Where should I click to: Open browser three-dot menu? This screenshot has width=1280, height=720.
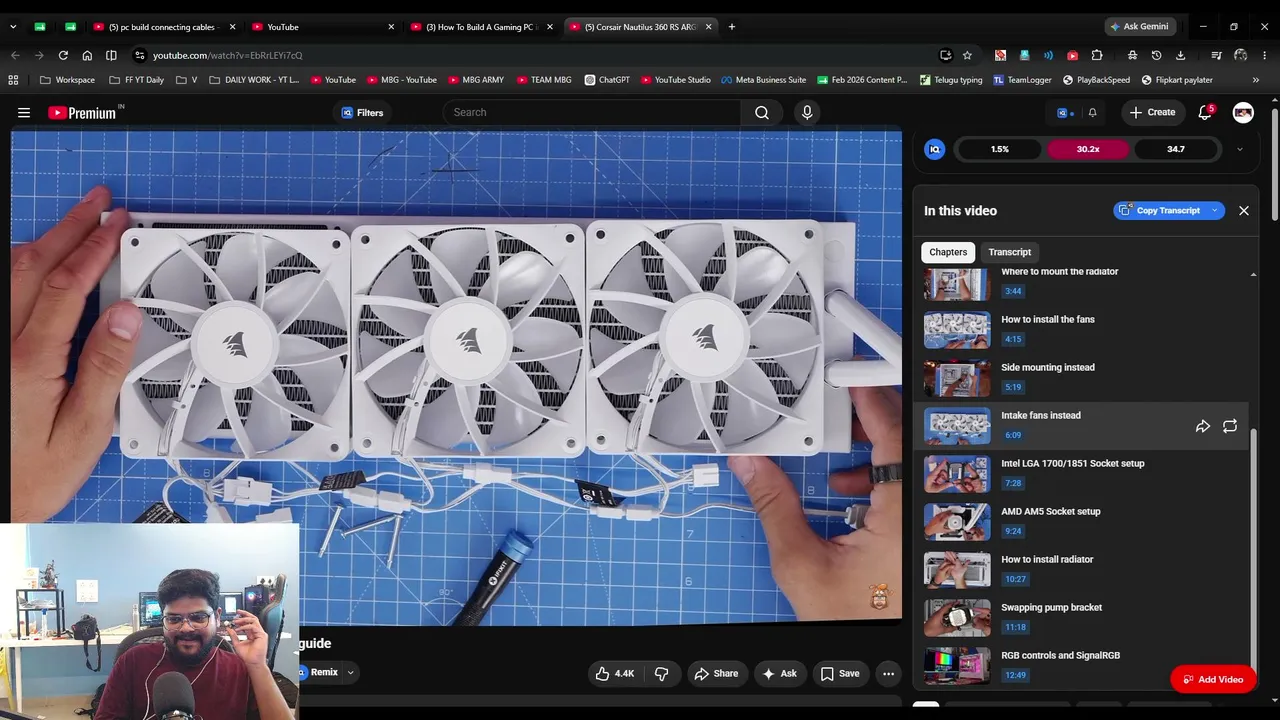1265,55
